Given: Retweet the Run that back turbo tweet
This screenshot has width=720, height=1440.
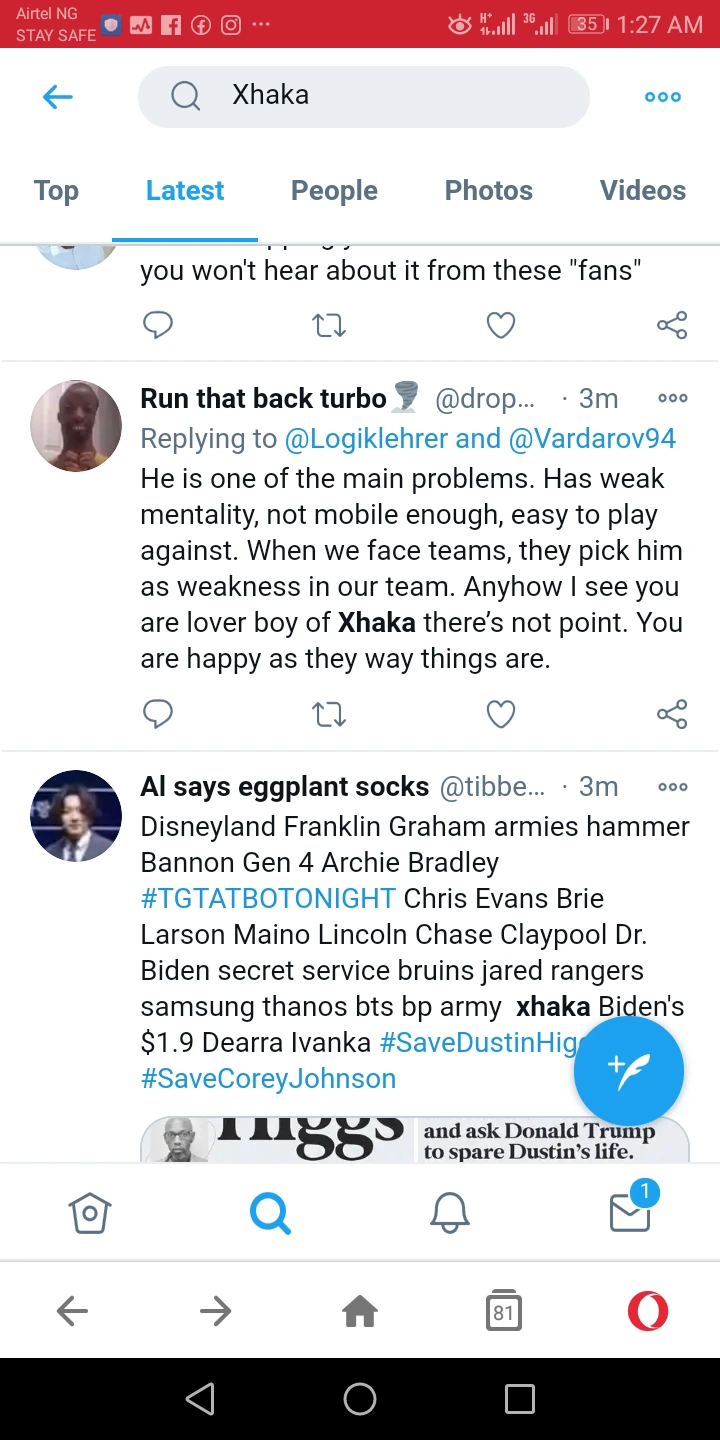Looking at the screenshot, I should click(x=329, y=714).
